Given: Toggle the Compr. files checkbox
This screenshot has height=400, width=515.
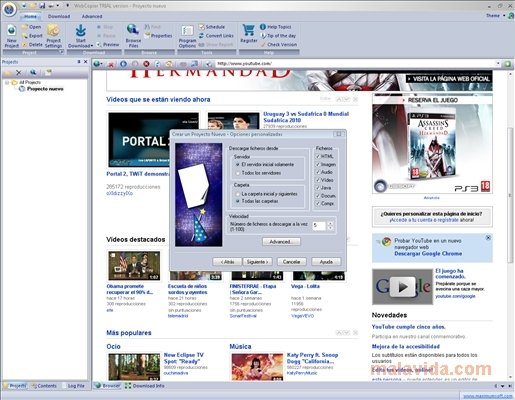Looking at the screenshot, I should pos(318,203).
